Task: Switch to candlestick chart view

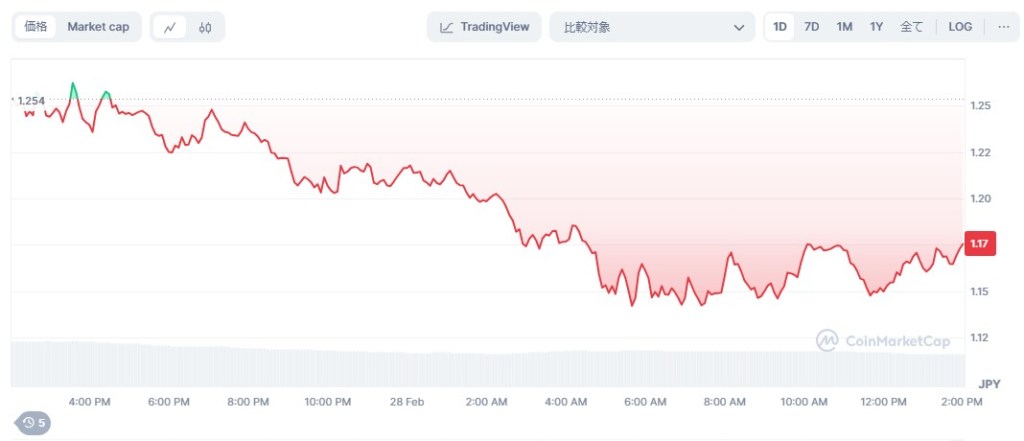Action: tap(205, 27)
